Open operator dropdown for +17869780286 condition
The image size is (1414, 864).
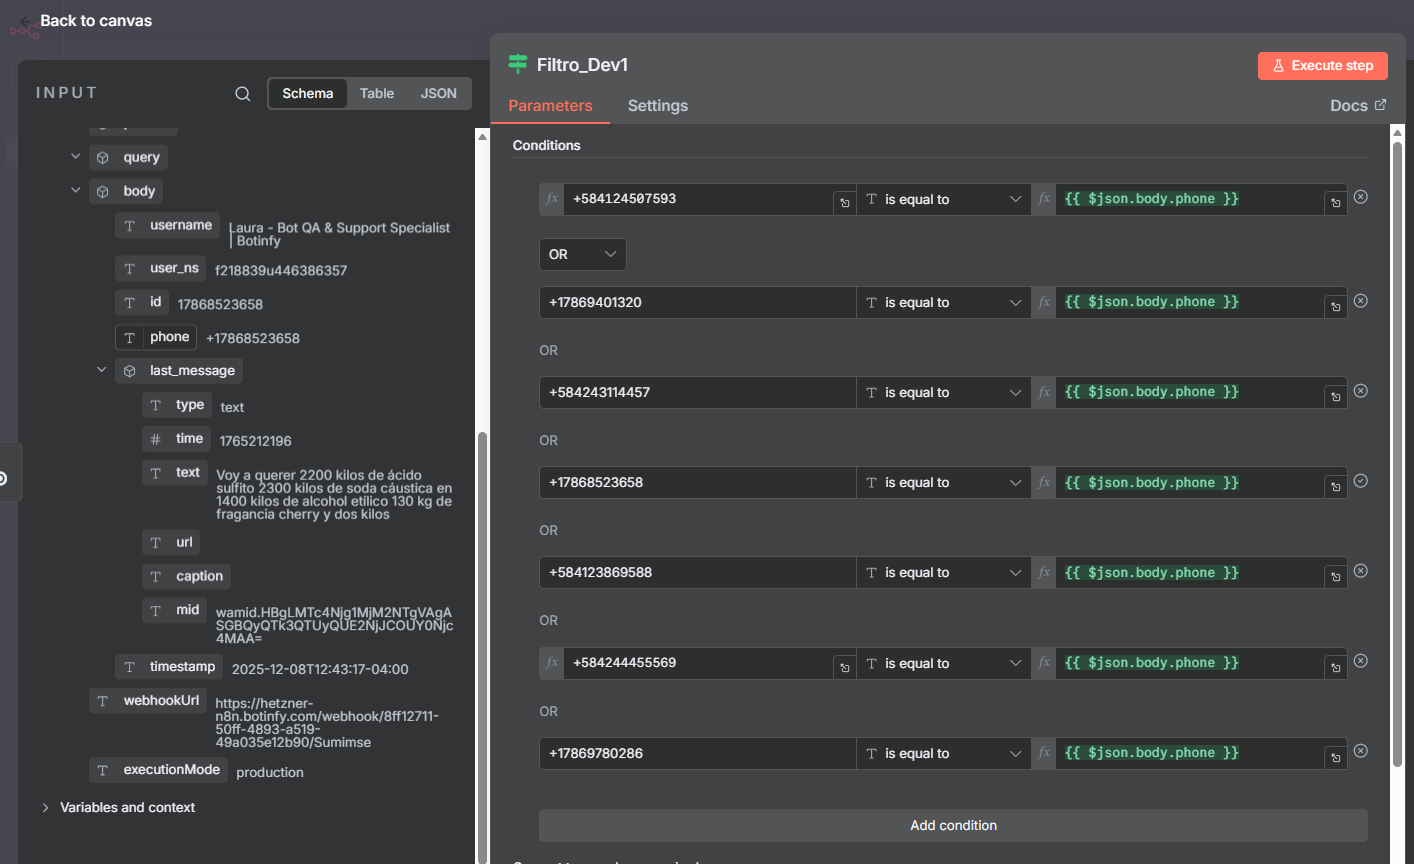(944, 753)
